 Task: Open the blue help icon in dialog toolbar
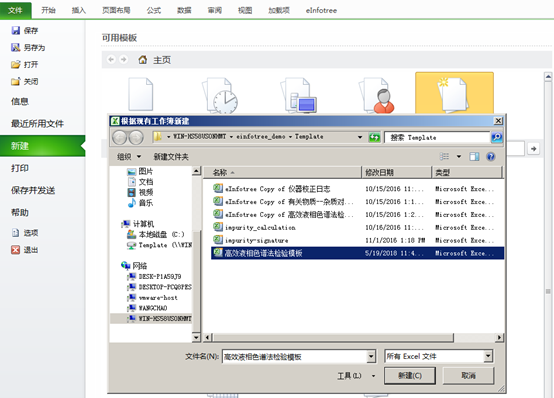[491, 156]
